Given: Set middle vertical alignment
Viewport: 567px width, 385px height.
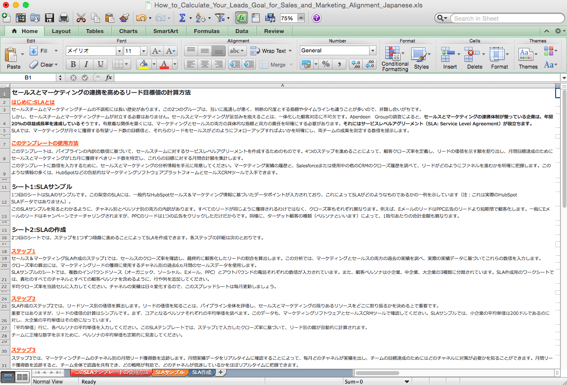Looking at the screenshot, I should (x=205, y=51).
